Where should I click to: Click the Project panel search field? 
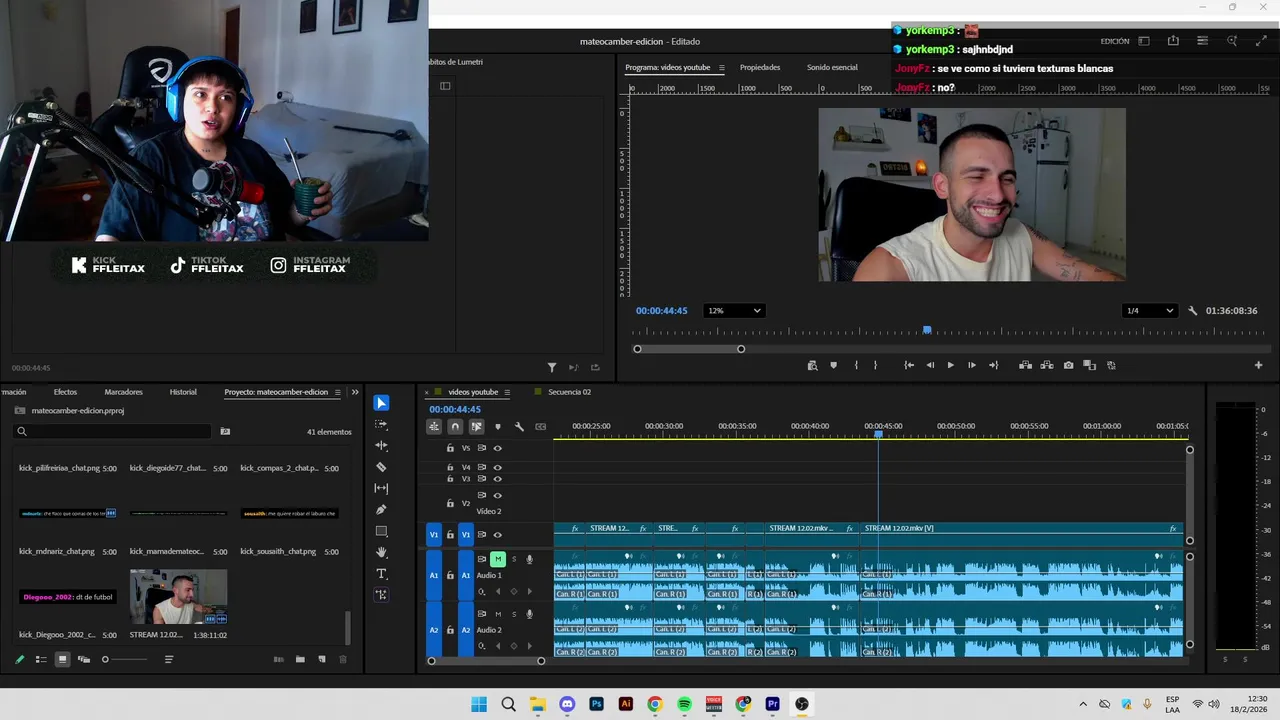[x=113, y=431]
